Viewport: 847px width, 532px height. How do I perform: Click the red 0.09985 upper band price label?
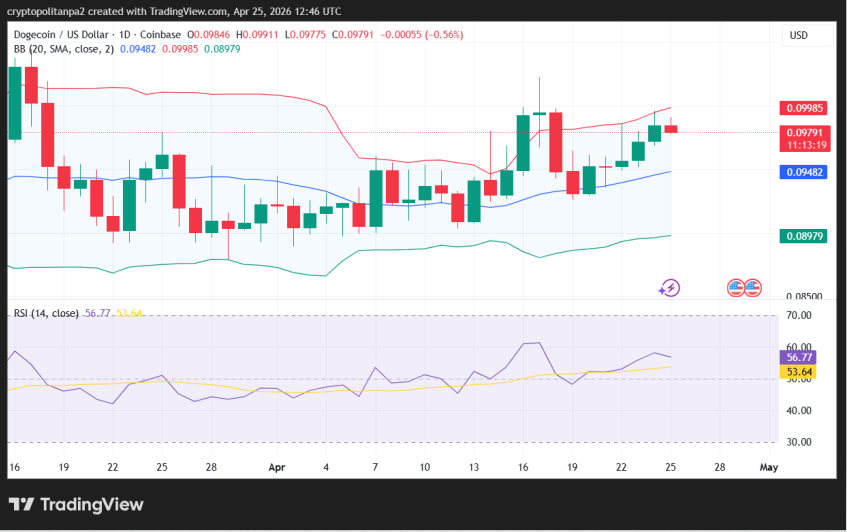tap(804, 108)
